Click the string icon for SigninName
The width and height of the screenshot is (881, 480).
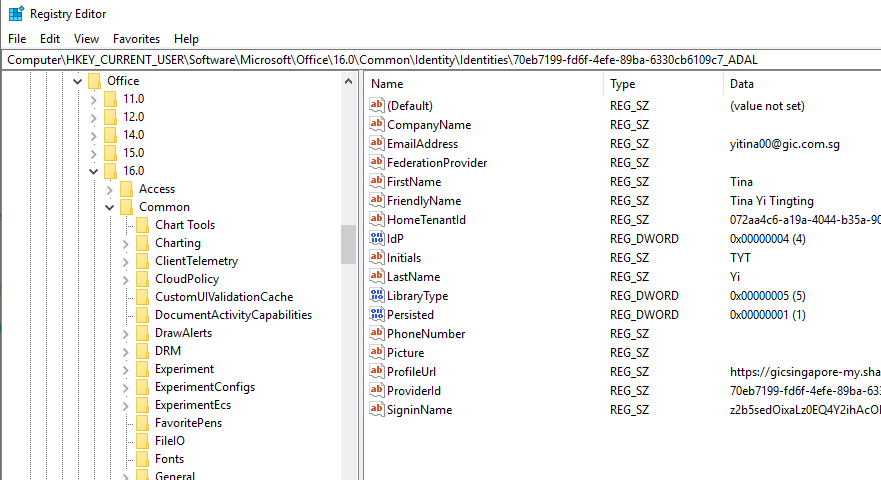[x=376, y=410]
